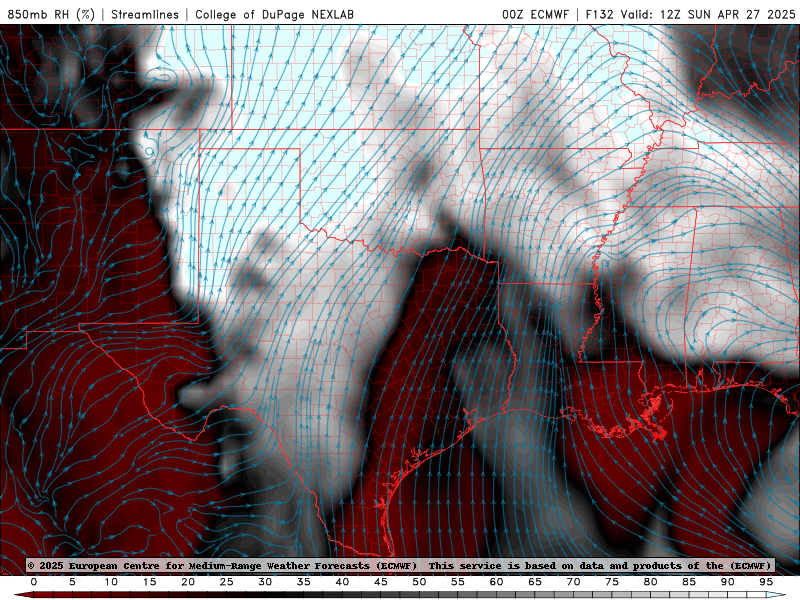Click the "75" colorbar label
This screenshot has width=800, height=600.
coord(612,582)
